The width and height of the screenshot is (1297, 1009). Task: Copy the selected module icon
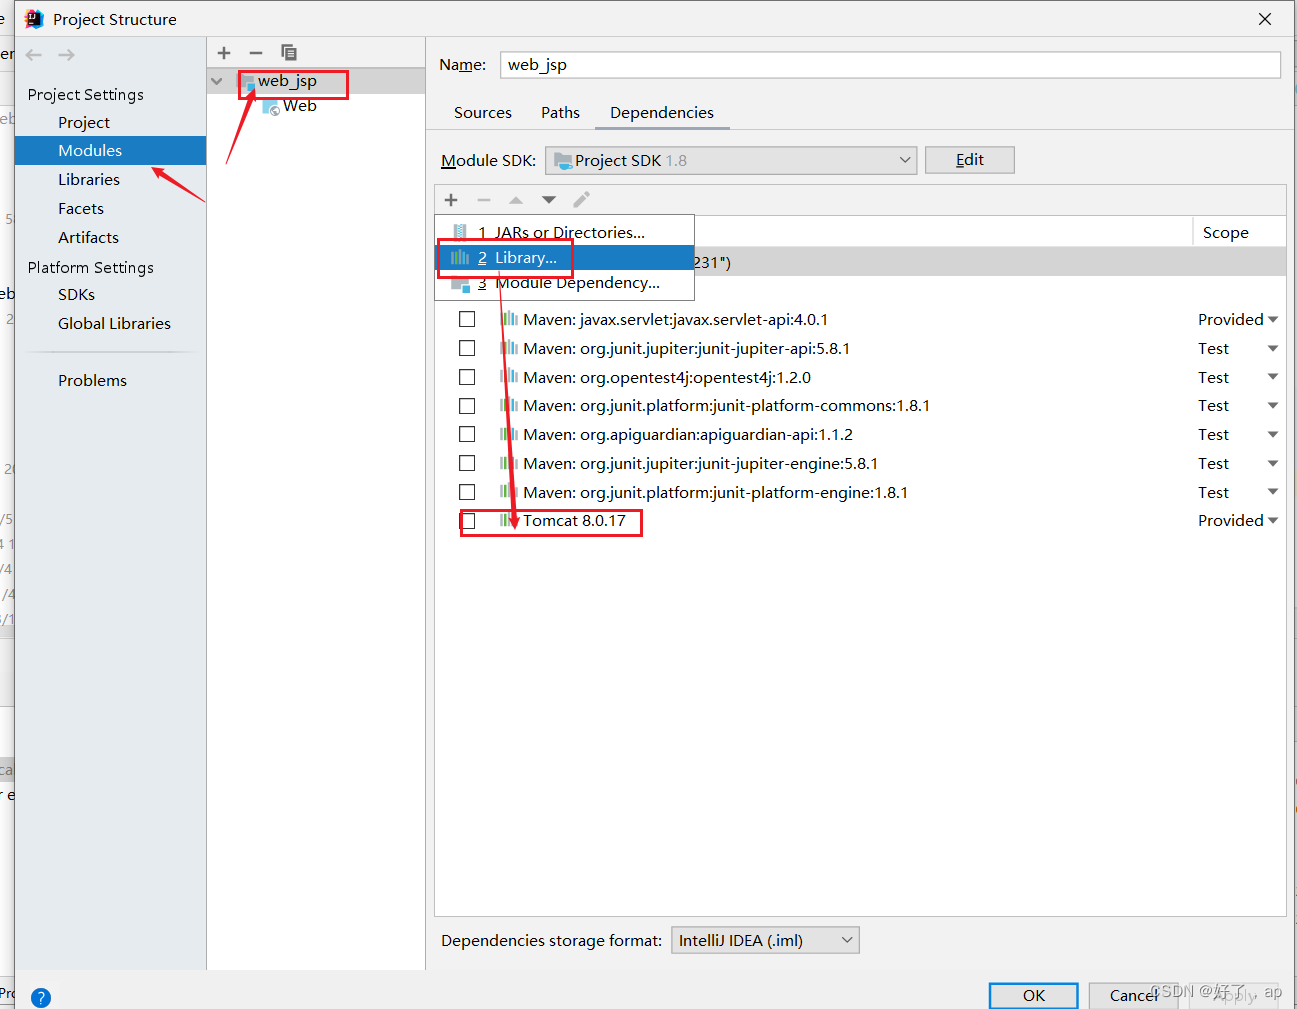click(289, 53)
